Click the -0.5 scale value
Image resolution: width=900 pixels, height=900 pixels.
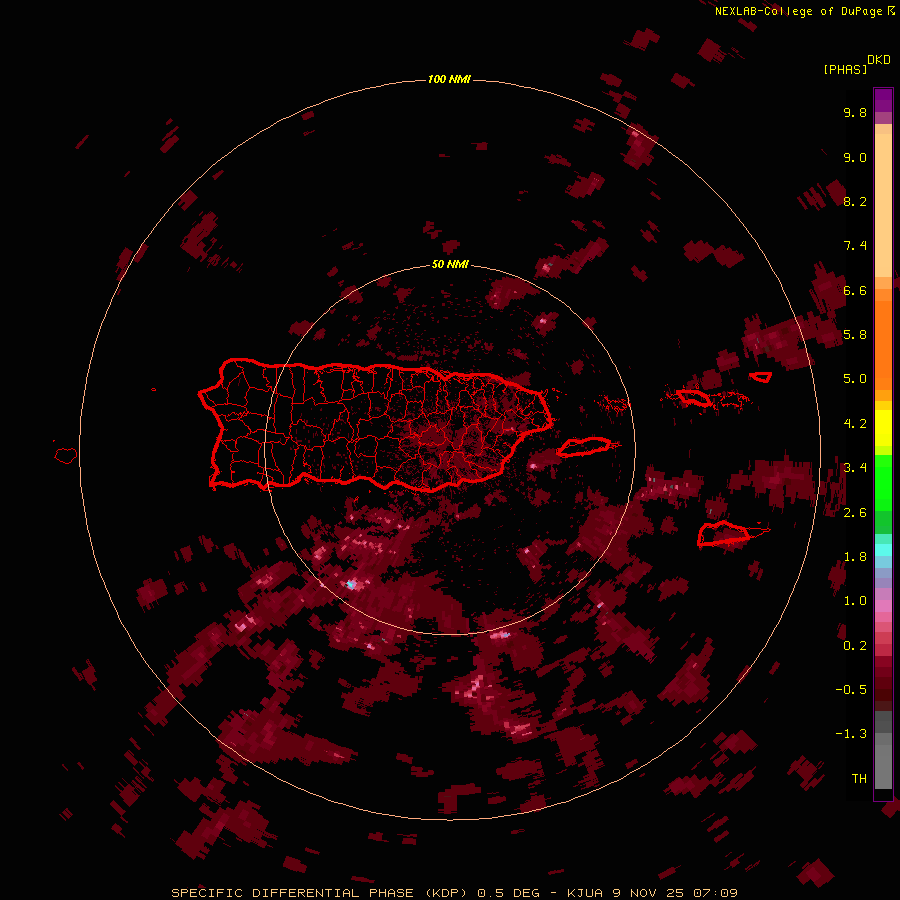point(851,690)
